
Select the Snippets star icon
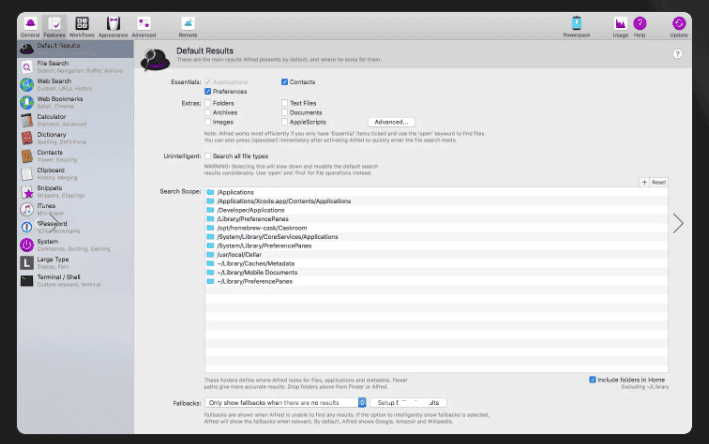(x=27, y=192)
